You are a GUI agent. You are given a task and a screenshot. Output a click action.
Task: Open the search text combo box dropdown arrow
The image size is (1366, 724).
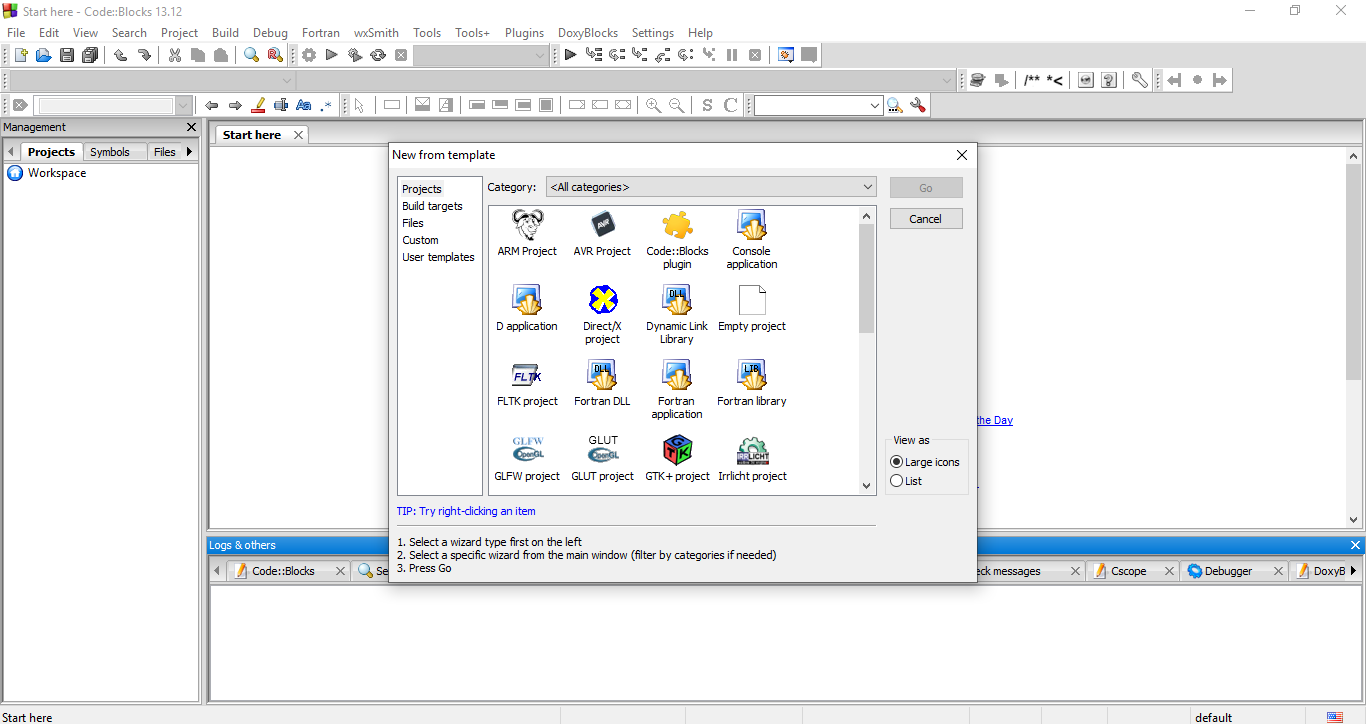876,105
